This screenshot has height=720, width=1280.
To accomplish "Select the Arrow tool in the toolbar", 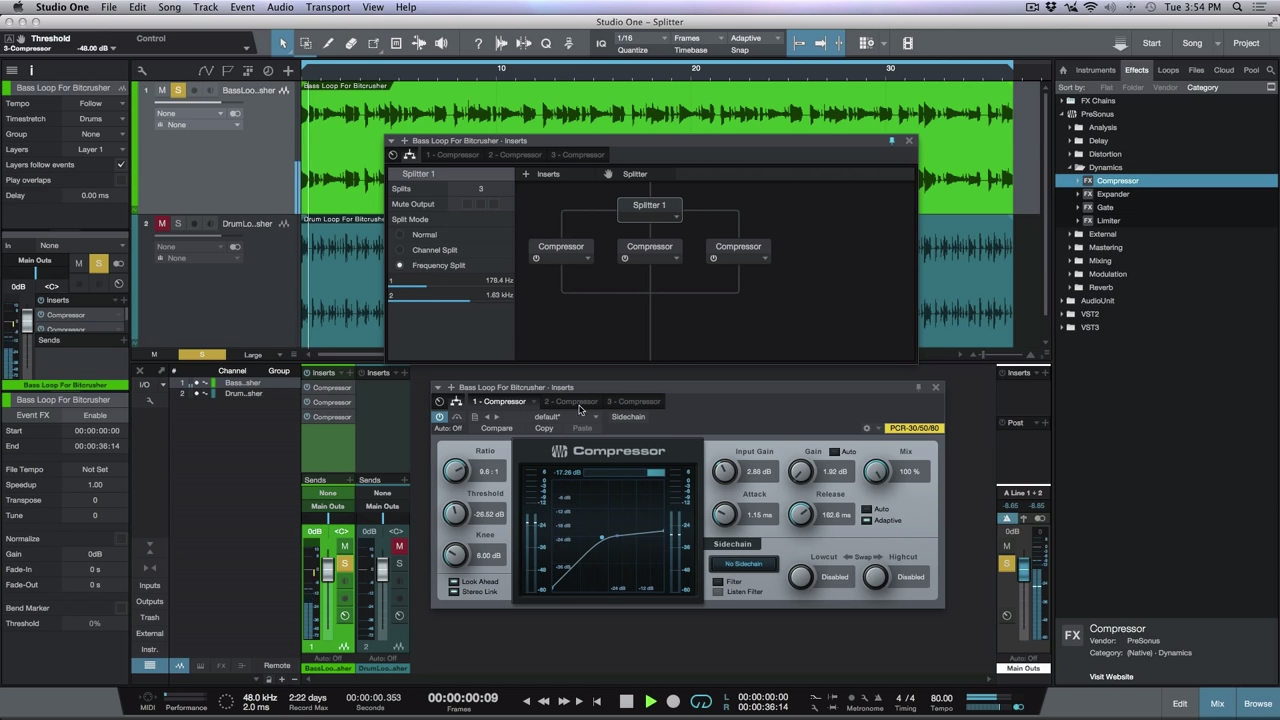I will pos(283,43).
